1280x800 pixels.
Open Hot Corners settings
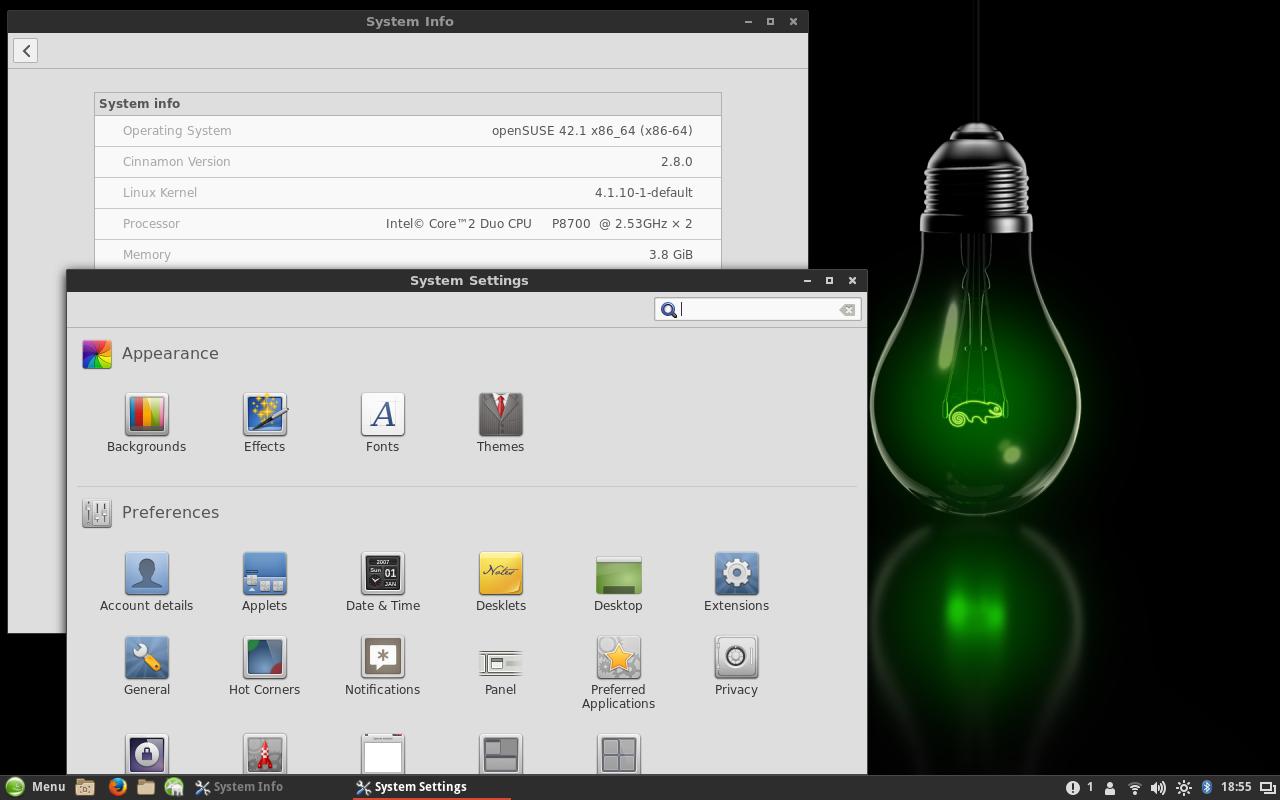pyautogui.click(x=264, y=658)
